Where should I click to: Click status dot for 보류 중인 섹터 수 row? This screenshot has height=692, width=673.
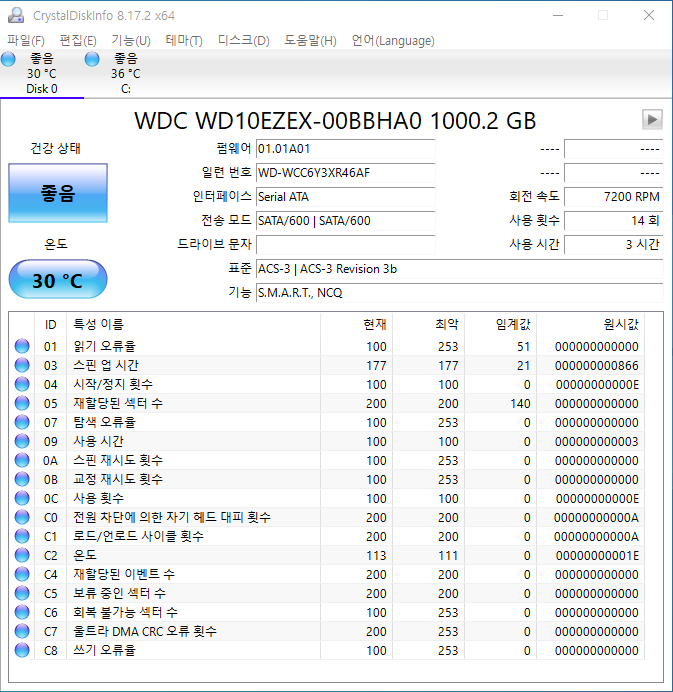coord(22,593)
